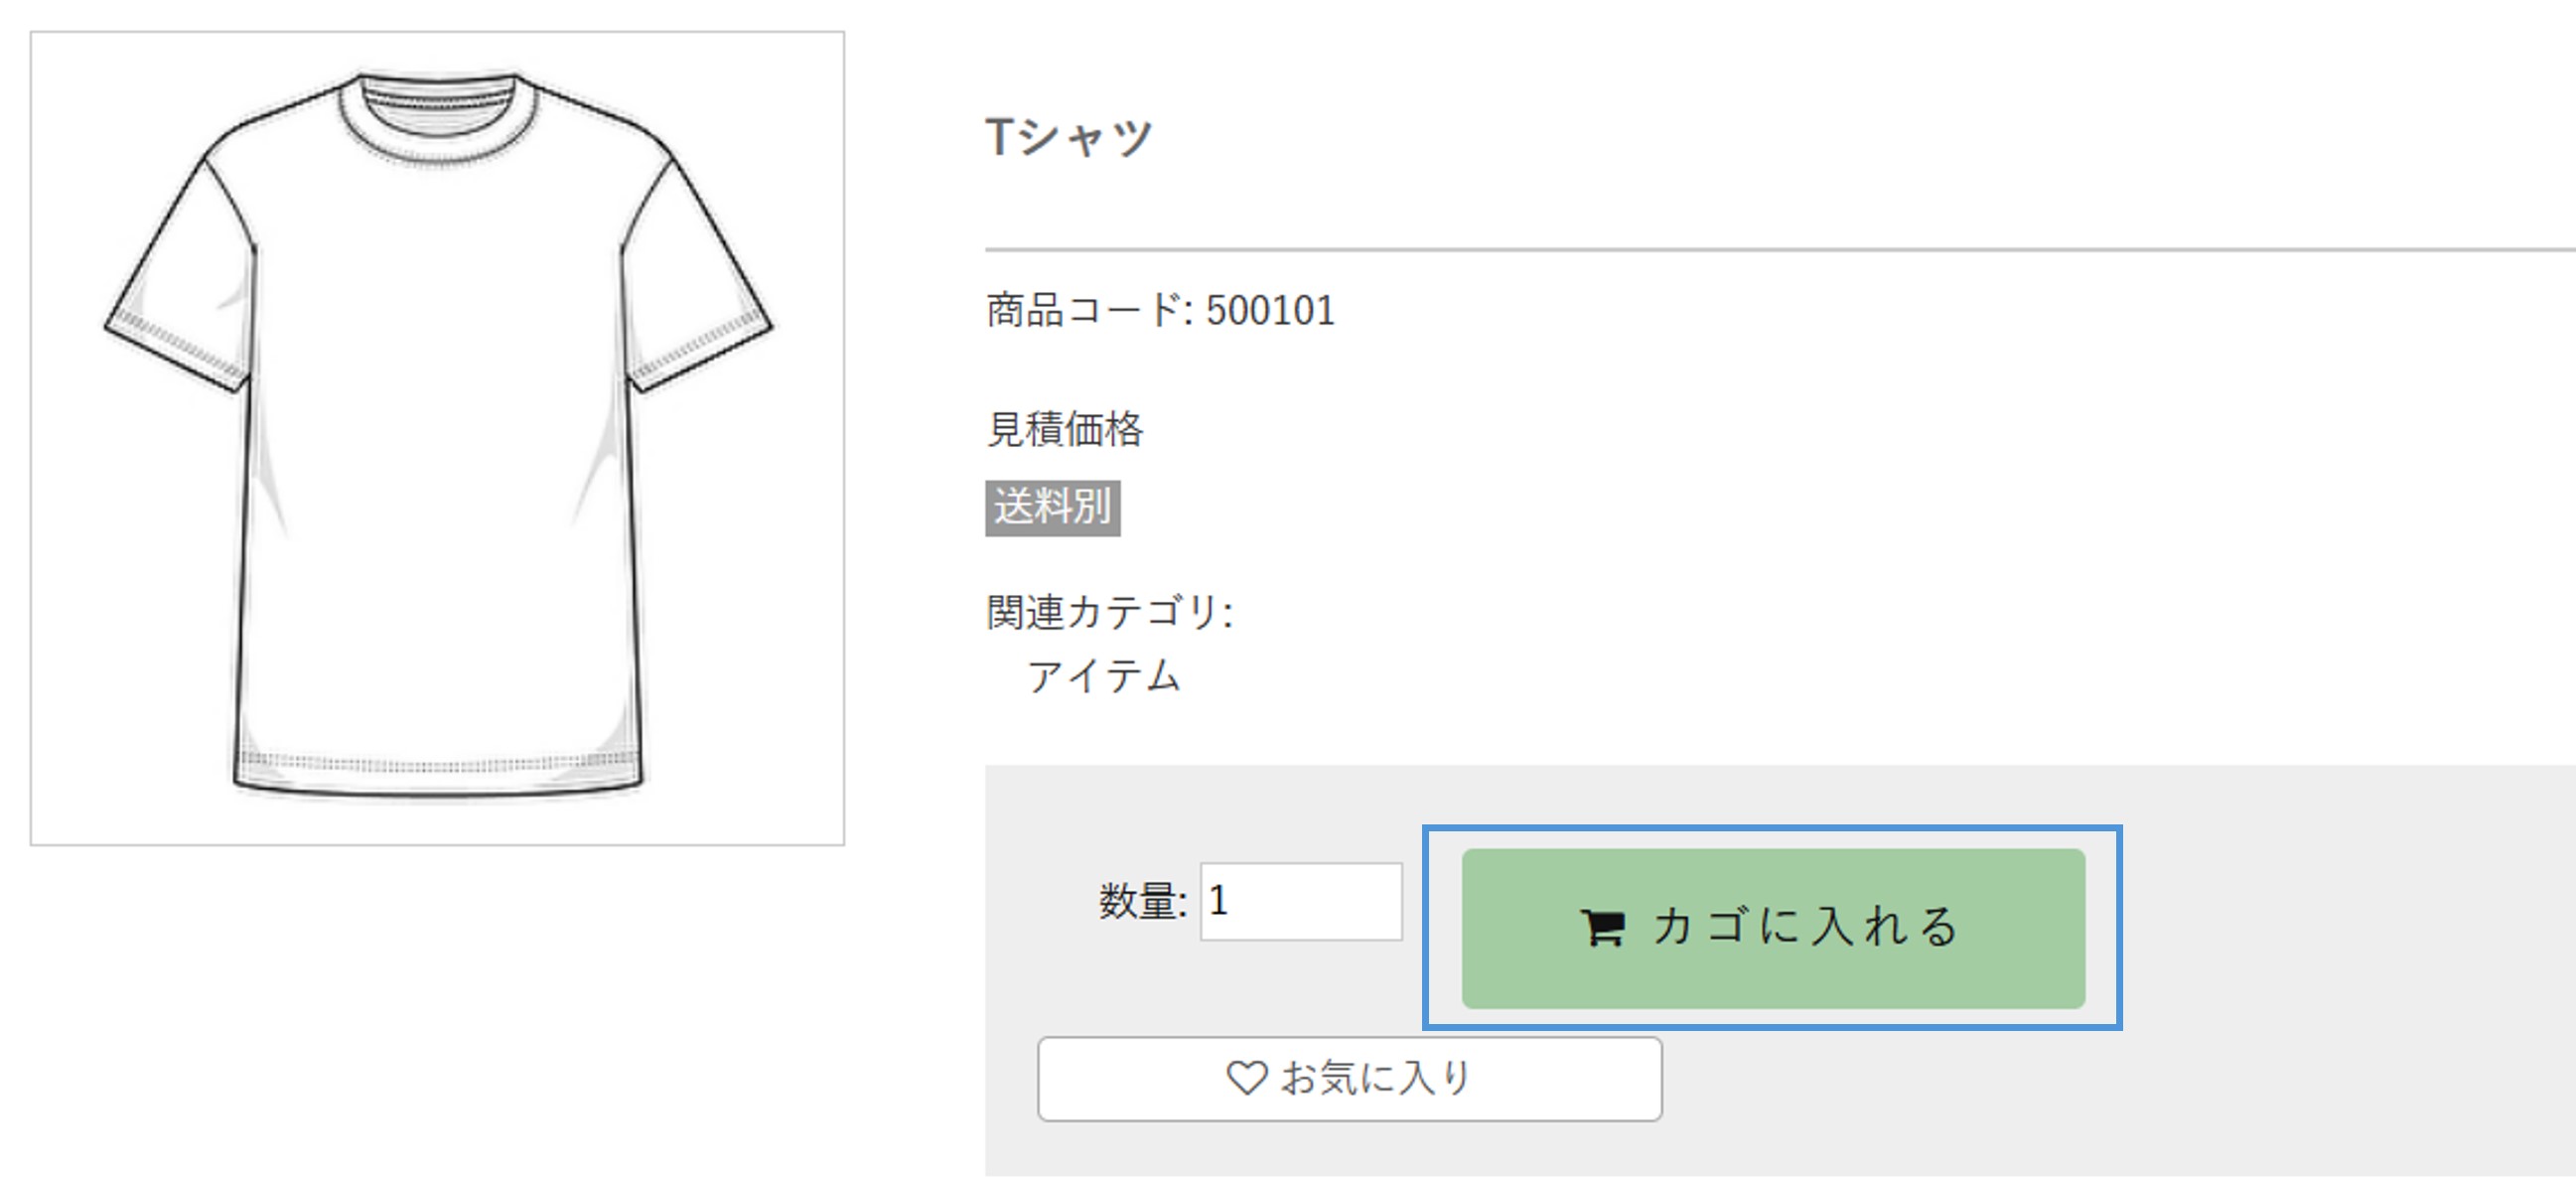
Task: Click the 送料別 shipping badge
Action: (x=1052, y=507)
